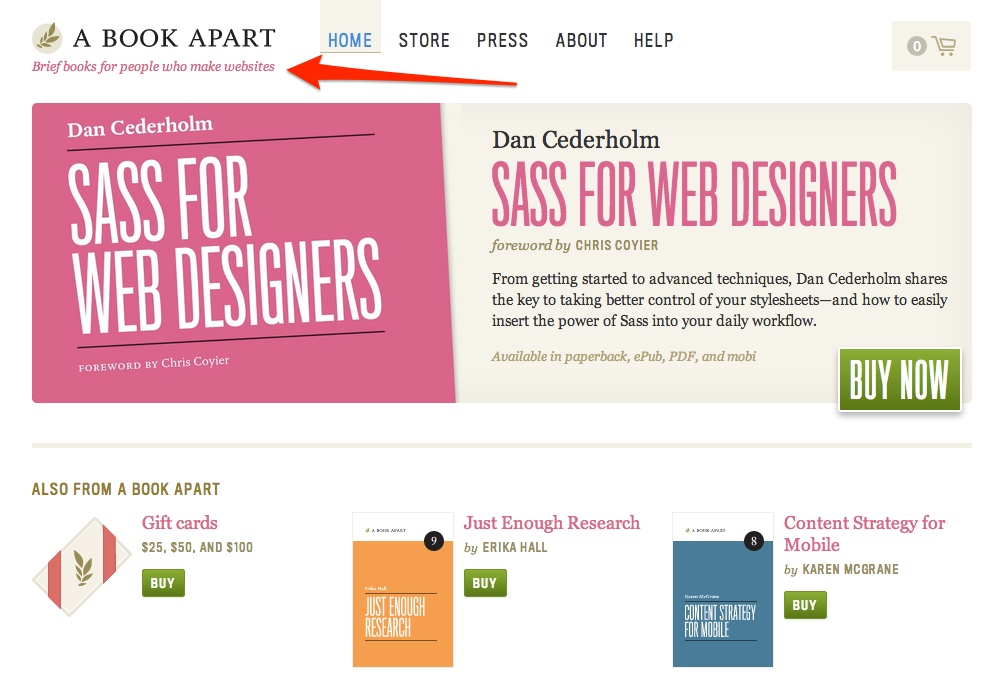
Task: Click the author name 'Karen McGrane'
Action: 850,569
